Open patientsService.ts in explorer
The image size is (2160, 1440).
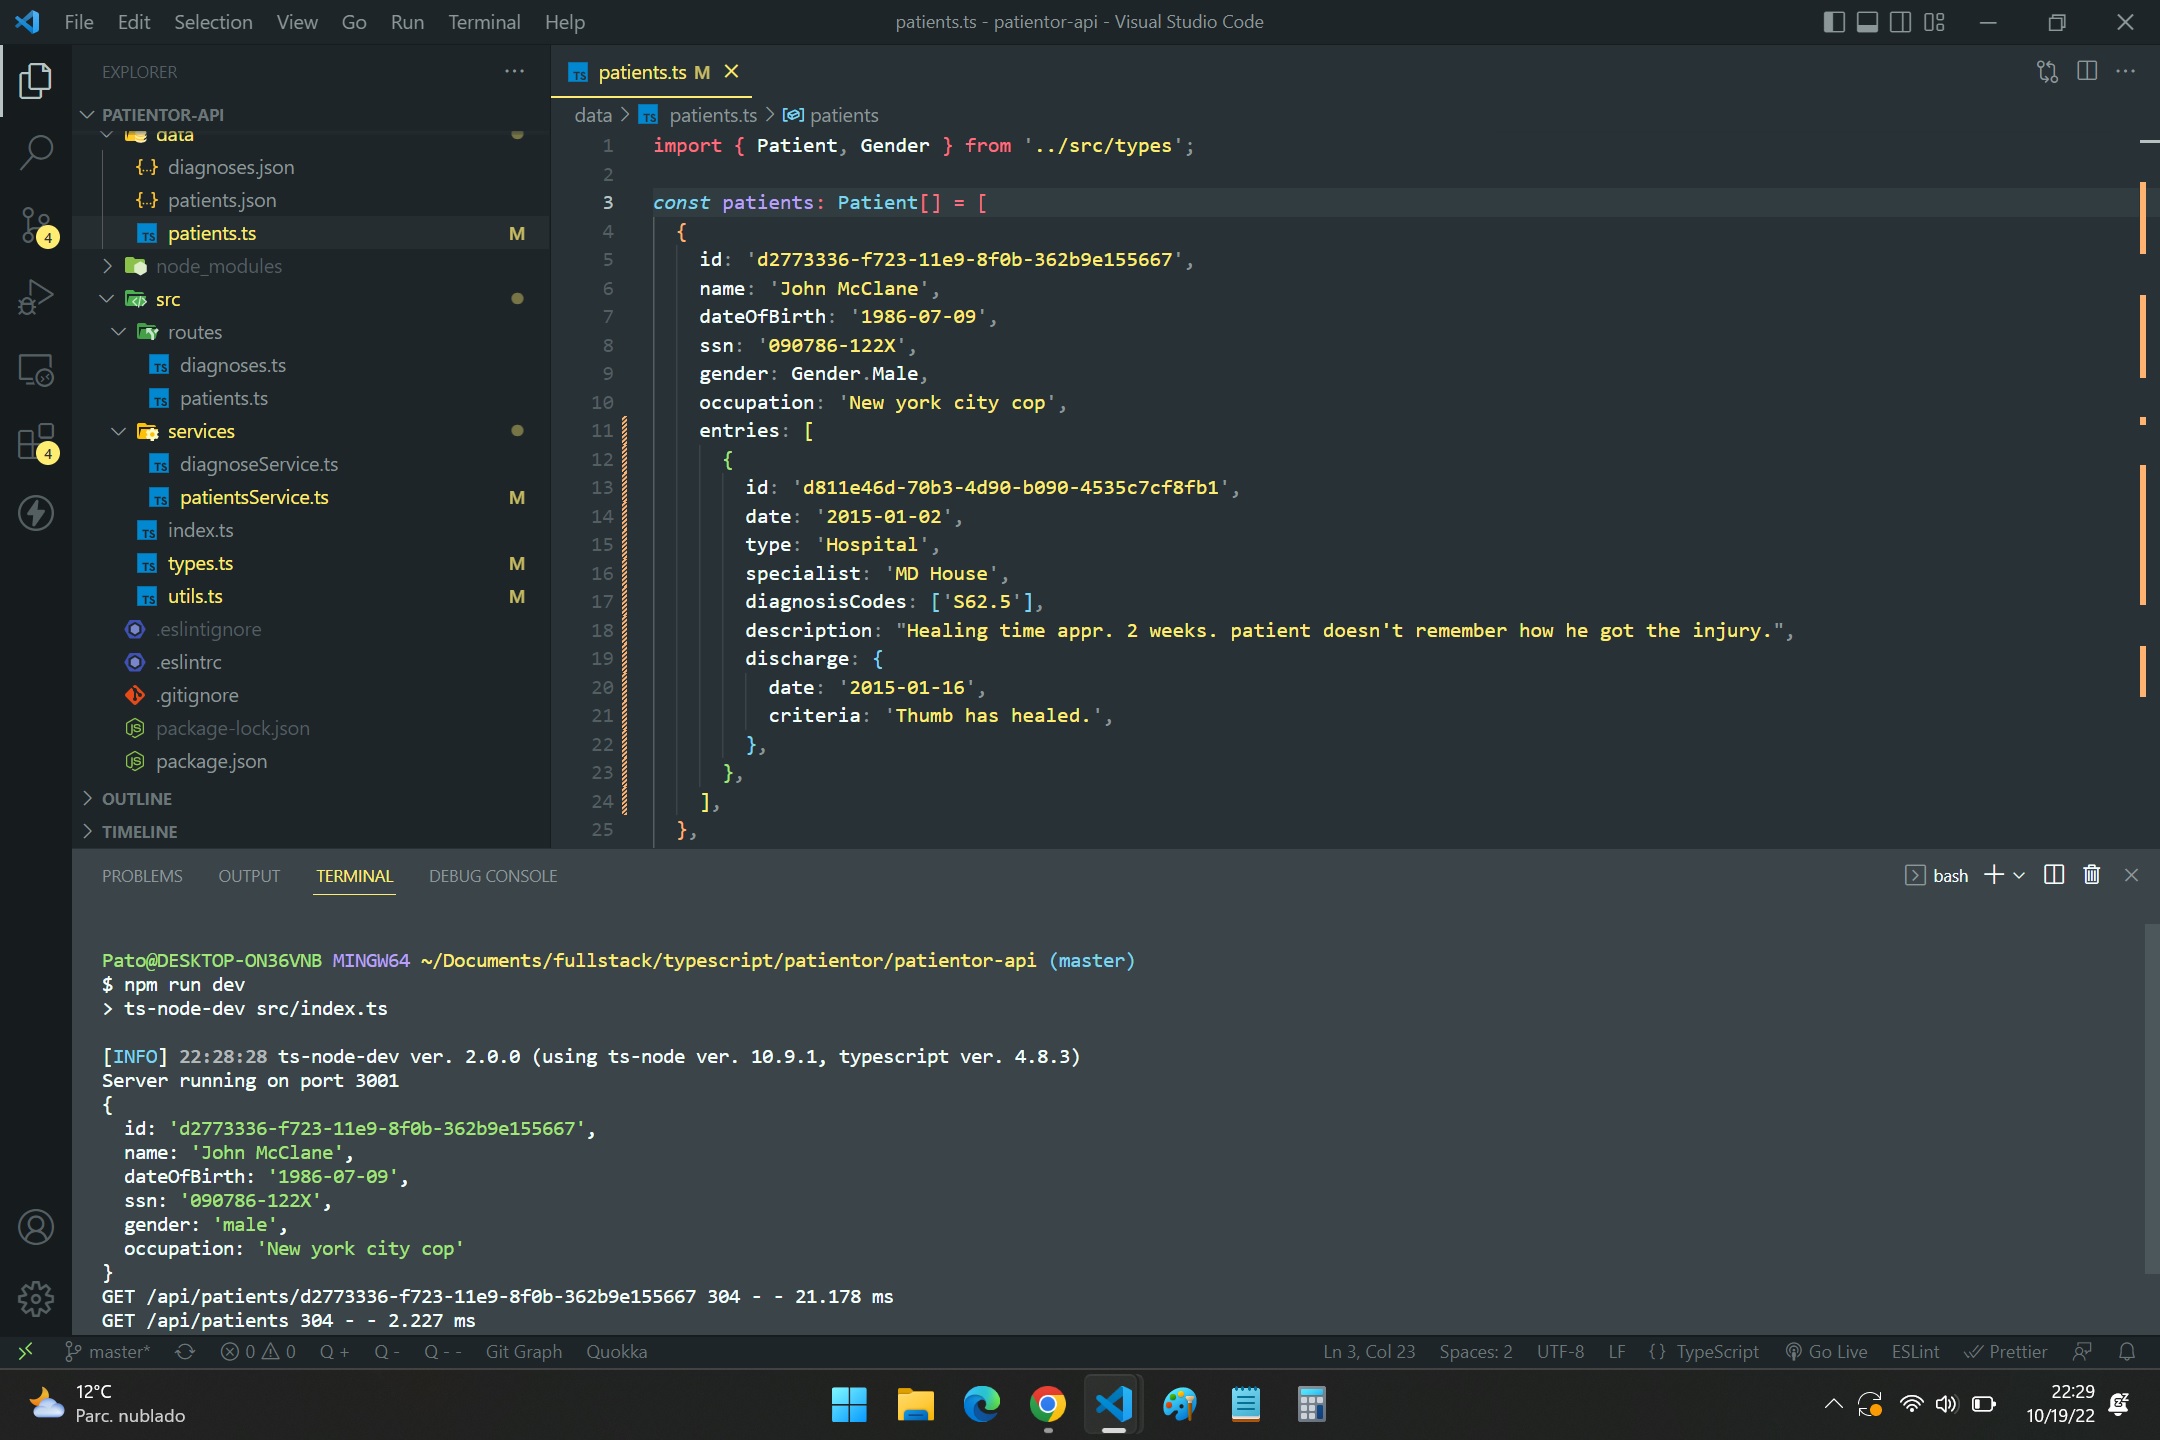[254, 497]
